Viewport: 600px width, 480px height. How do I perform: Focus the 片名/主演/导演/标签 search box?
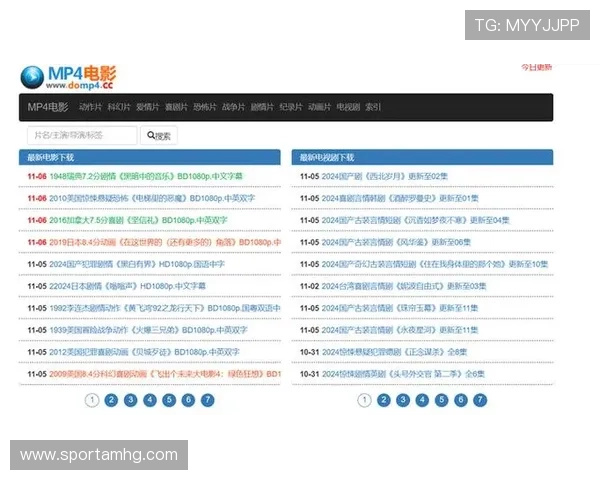pyautogui.click(x=82, y=135)
